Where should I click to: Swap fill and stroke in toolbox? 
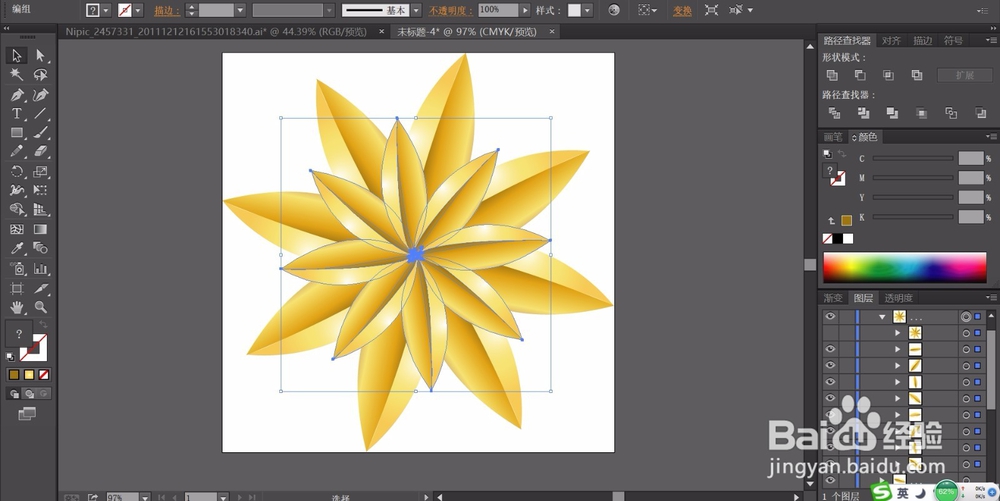(x=43, y=325)
